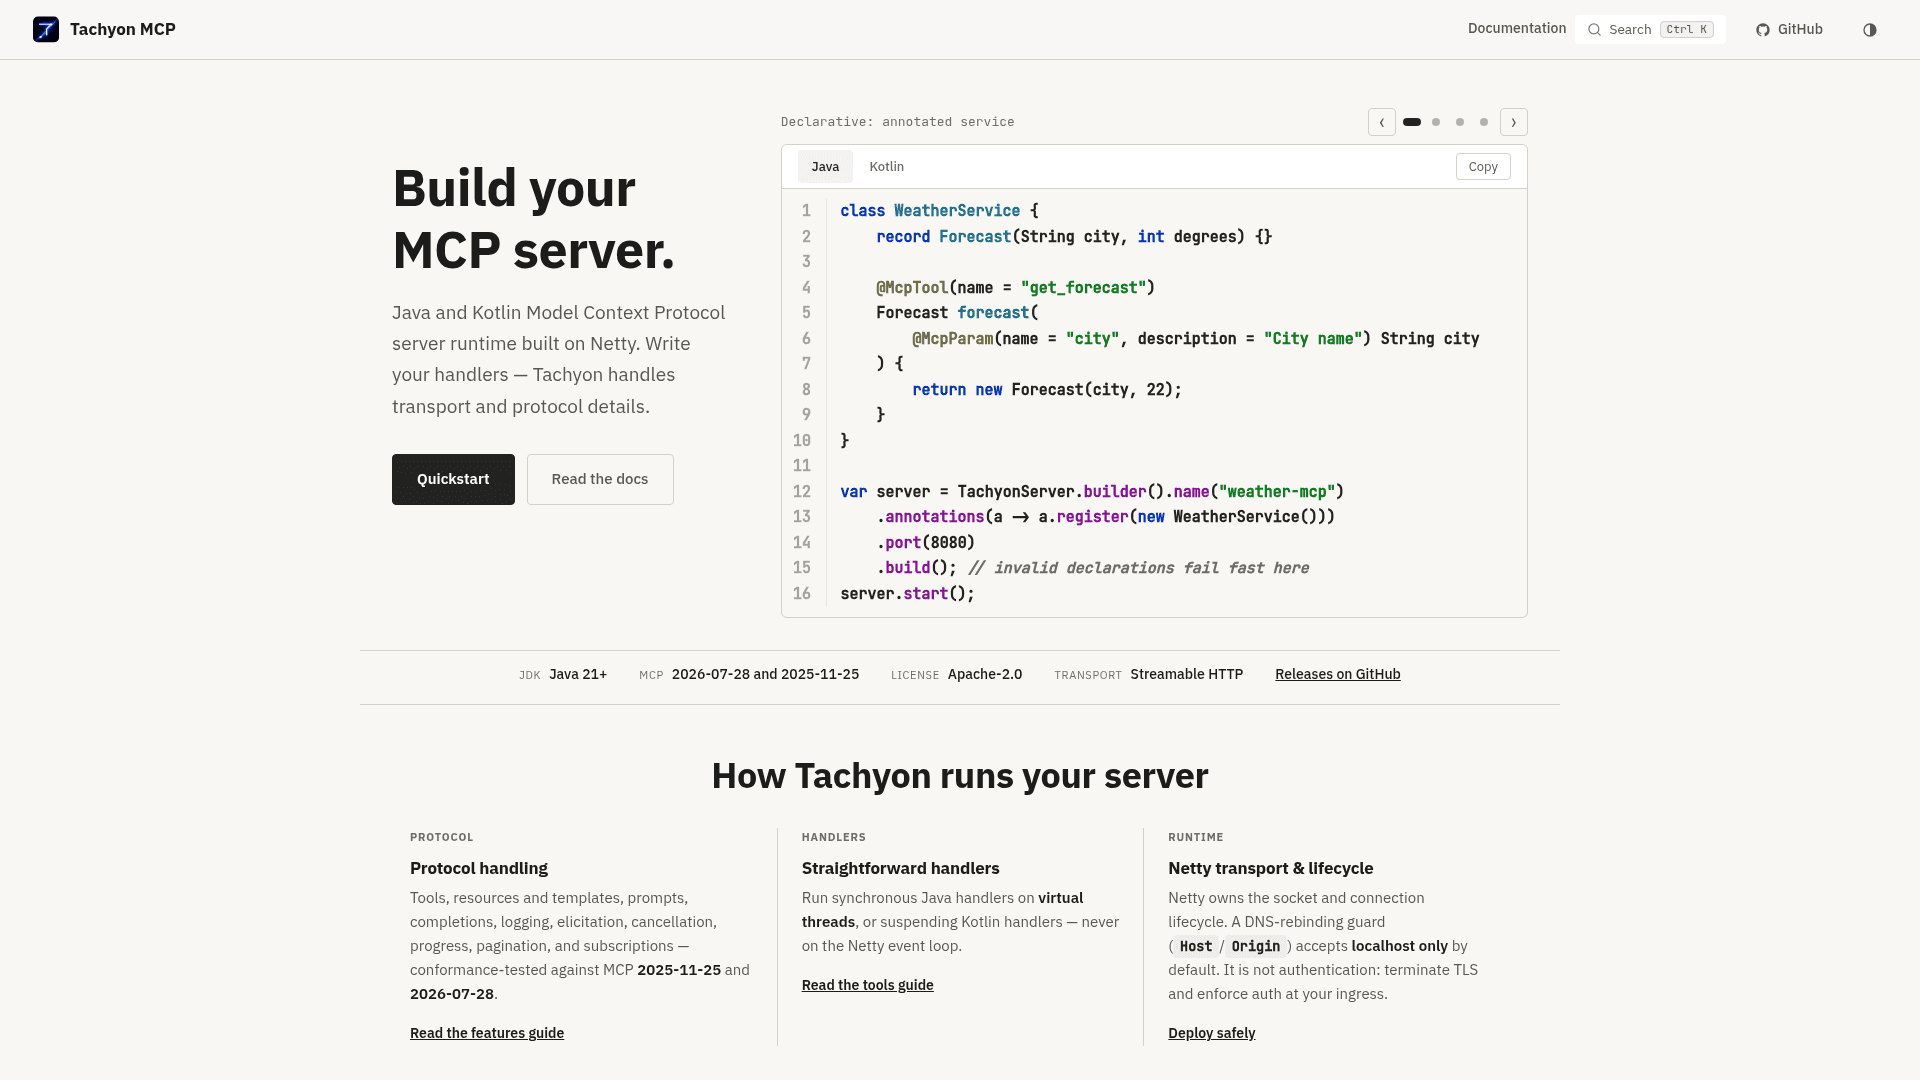Open the GitHub link in header
Image resolution: width=1920 pixels, height=1080 pixels.
tap(1789, 30)
